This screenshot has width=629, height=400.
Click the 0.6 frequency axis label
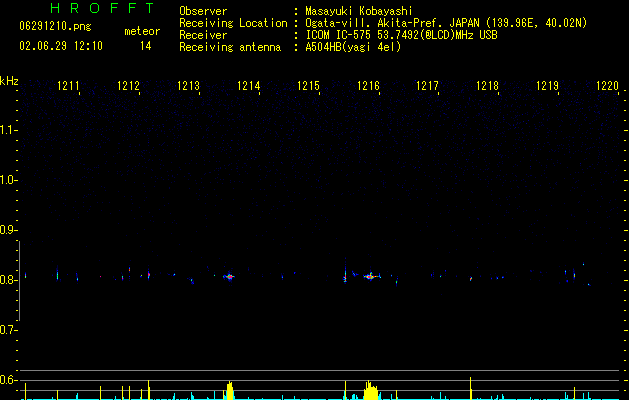8,380
